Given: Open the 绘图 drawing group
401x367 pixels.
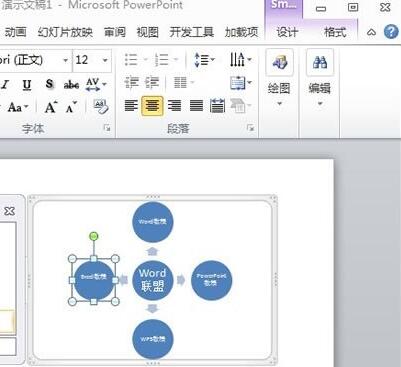Looking at the screenshot, I should (x=279, y=78).
